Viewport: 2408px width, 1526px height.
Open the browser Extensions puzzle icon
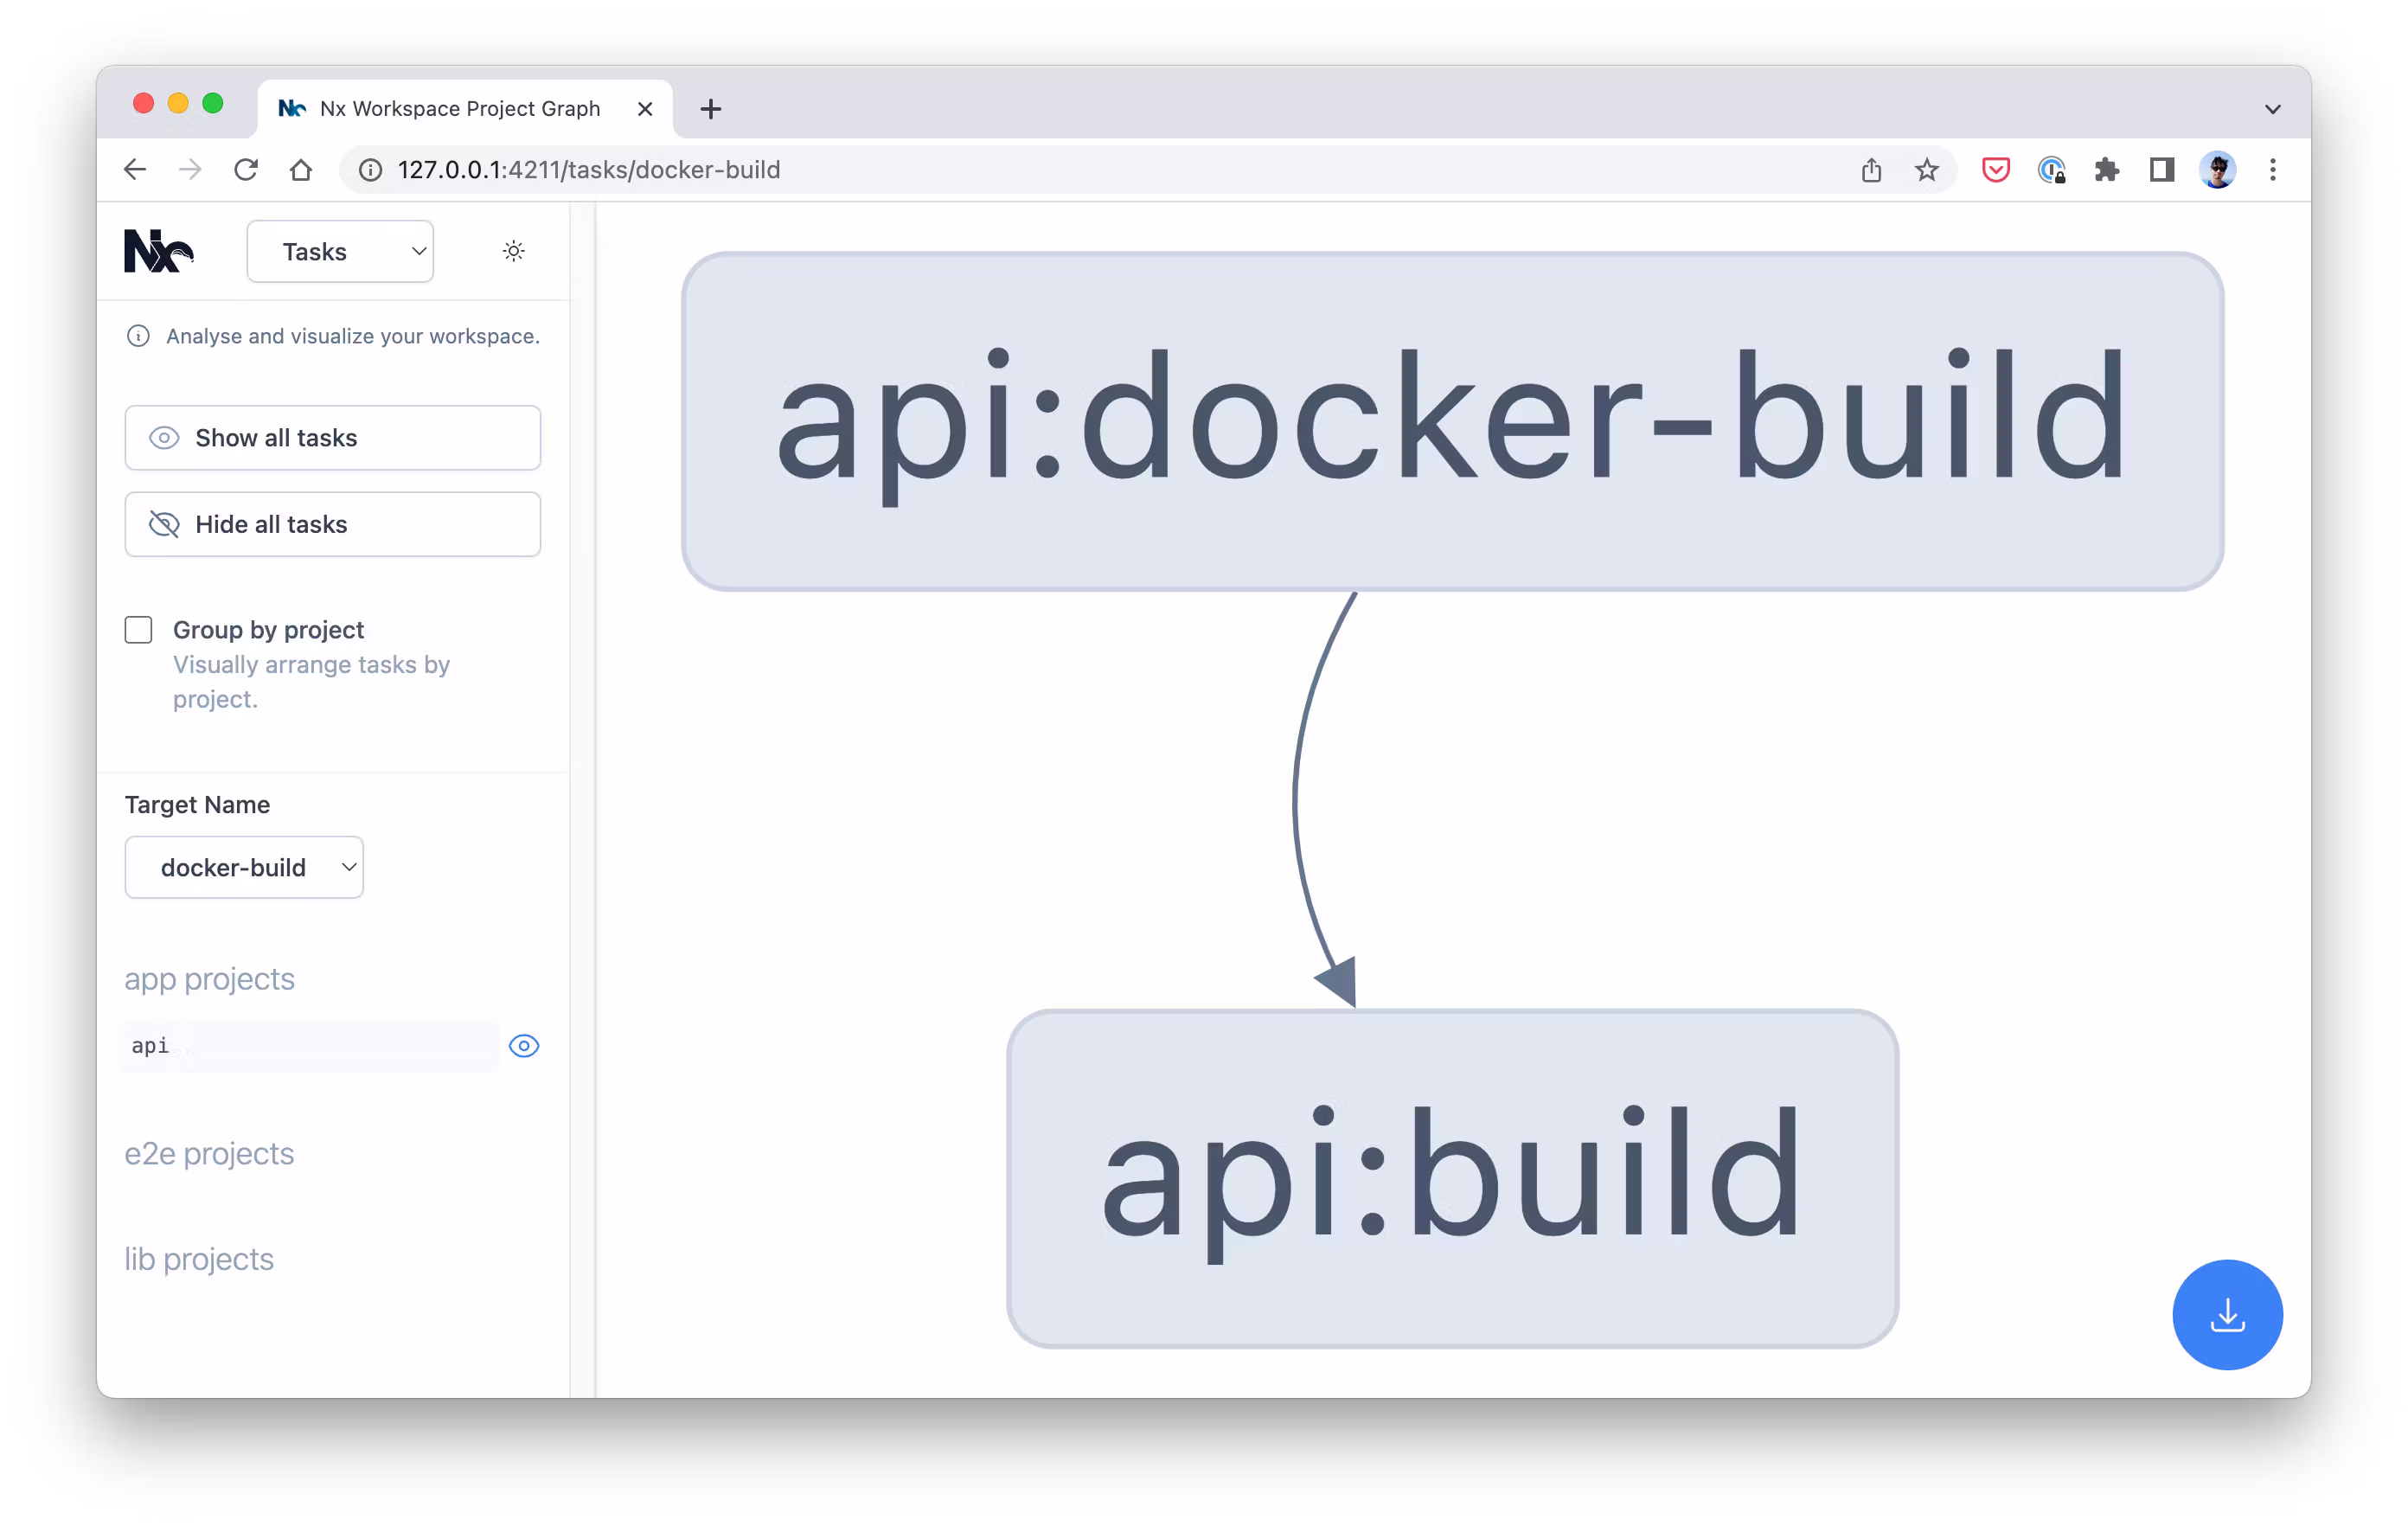click(x=2106, y=170)
